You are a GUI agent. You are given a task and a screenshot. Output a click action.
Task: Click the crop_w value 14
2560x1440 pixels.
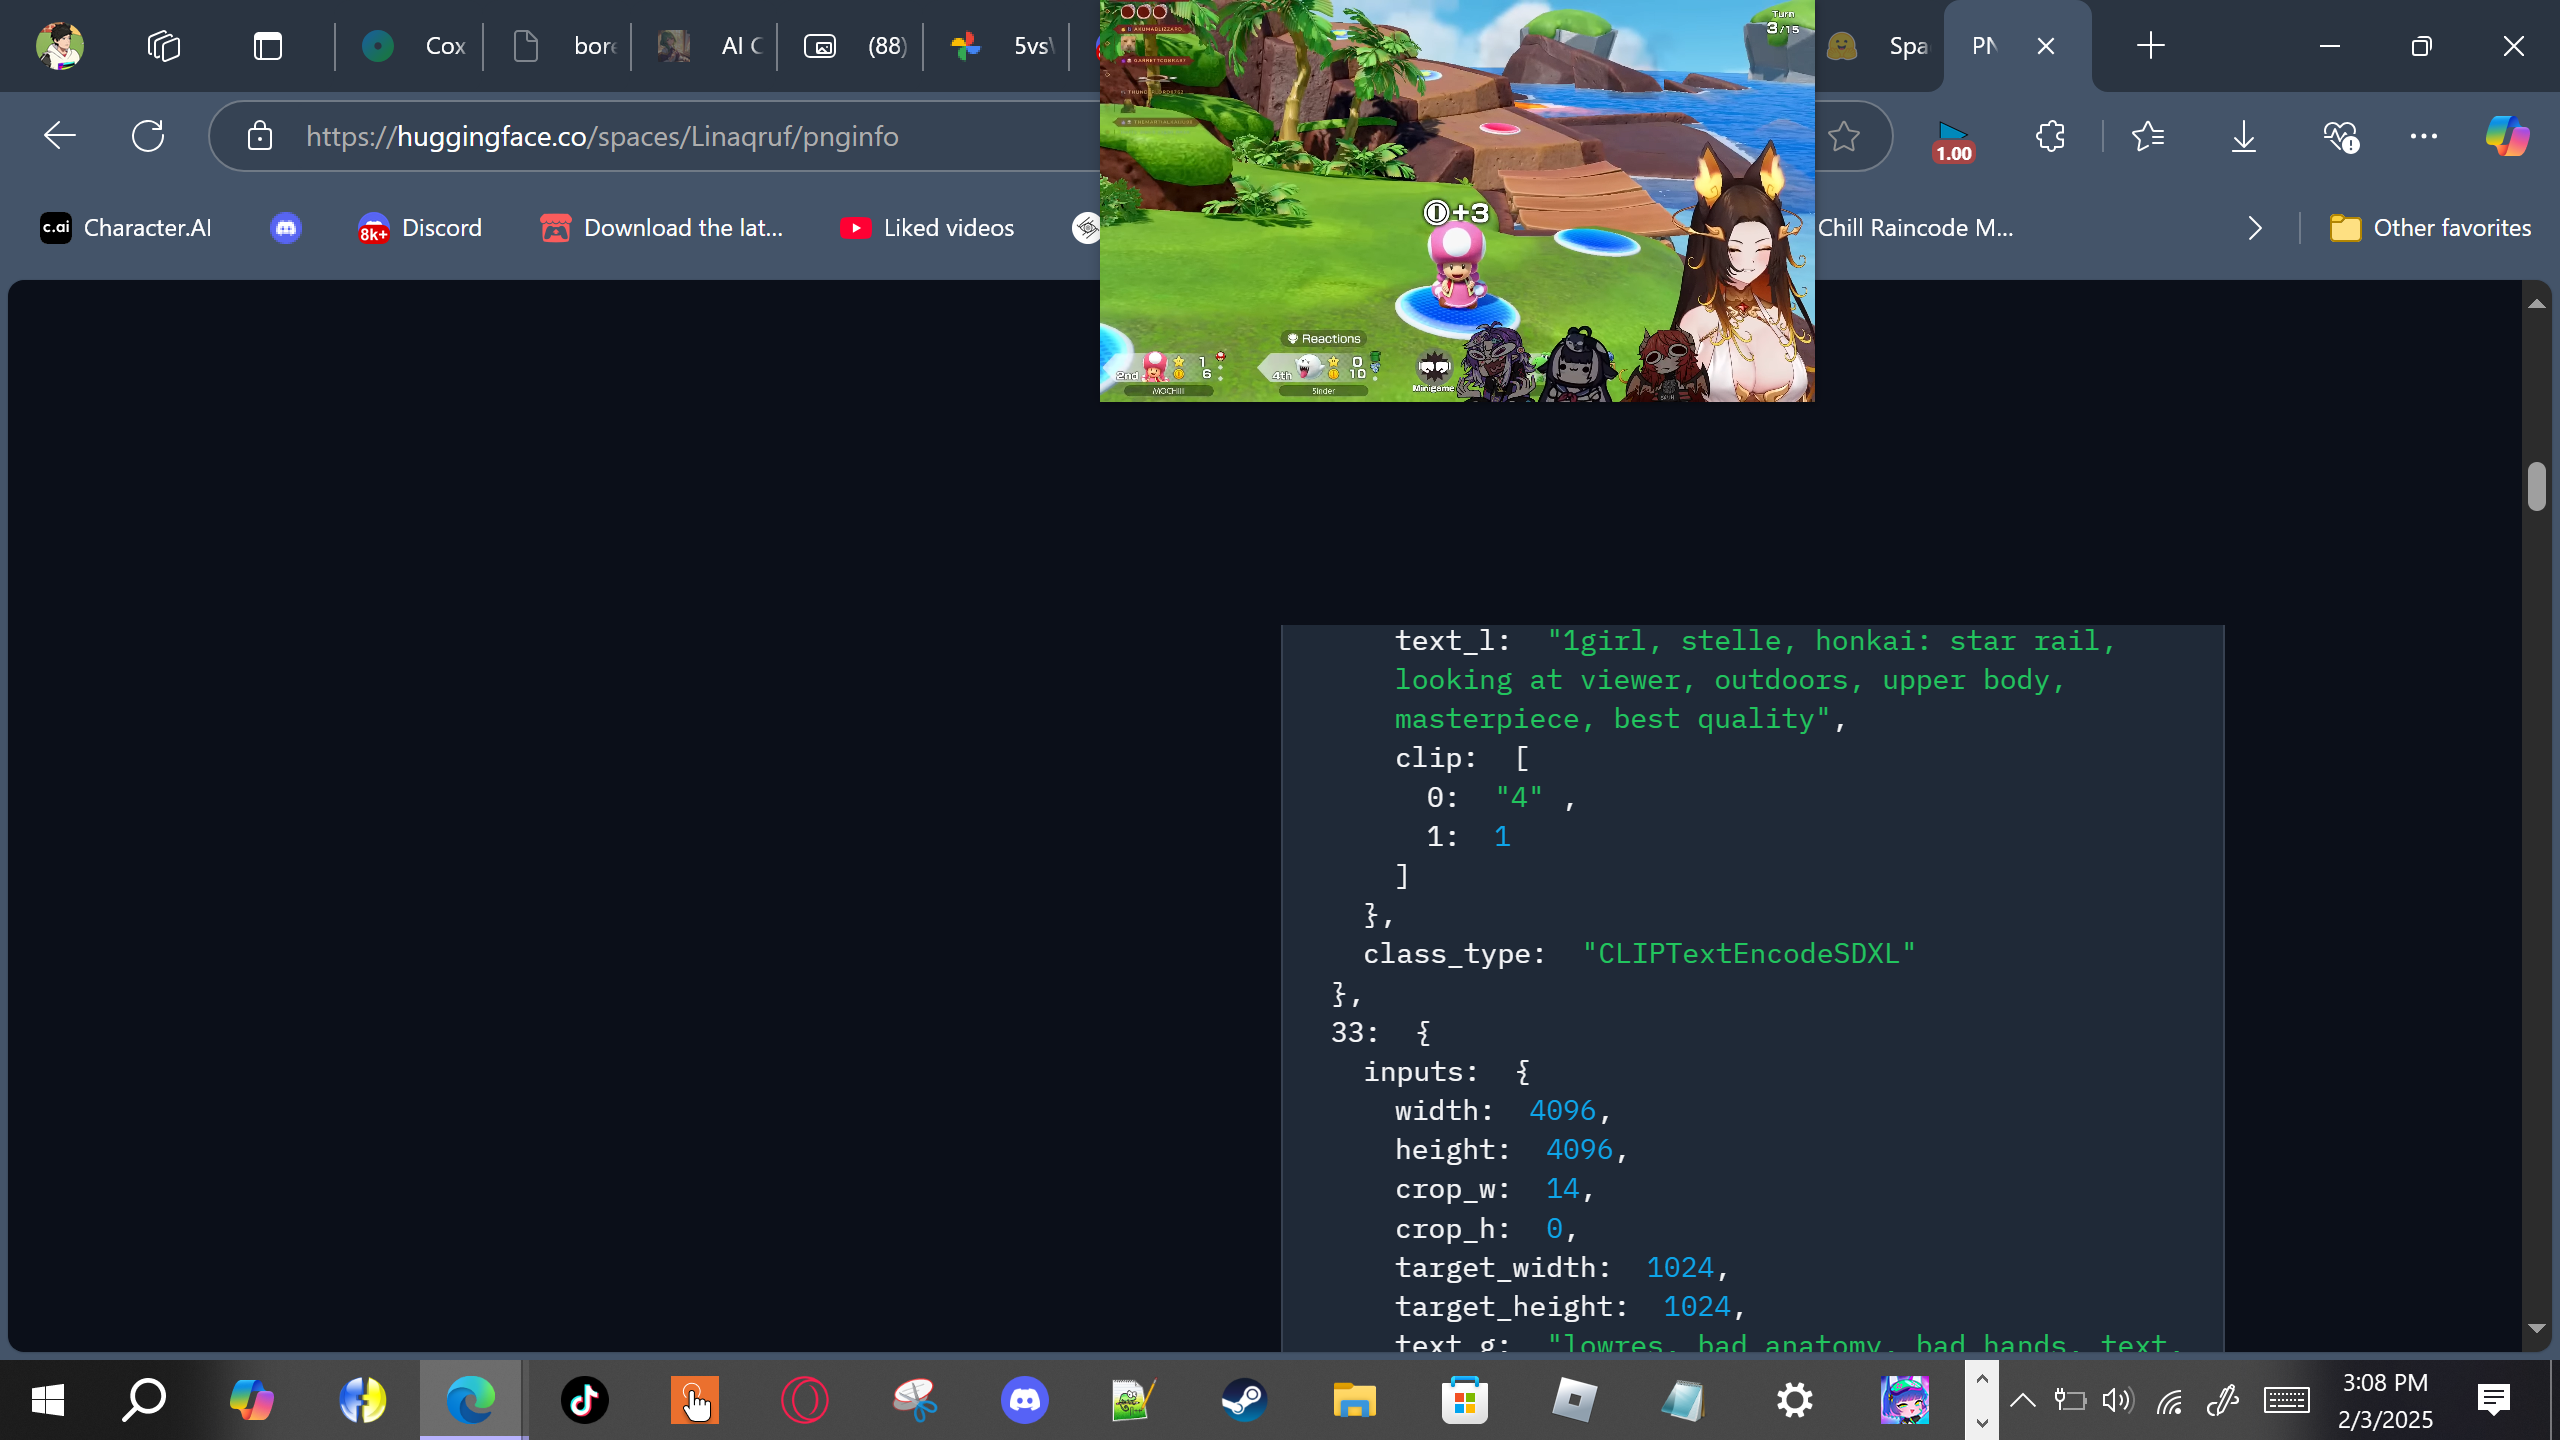click(1563, 1189)
